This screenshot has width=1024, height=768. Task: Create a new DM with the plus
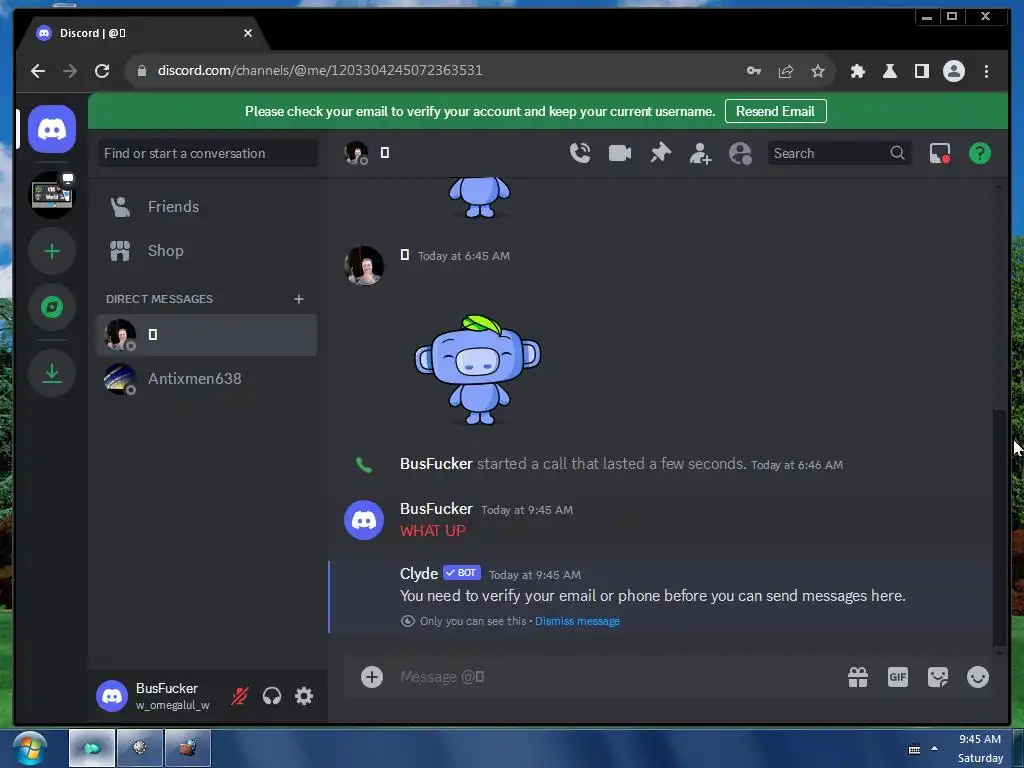tap(298, 298)
